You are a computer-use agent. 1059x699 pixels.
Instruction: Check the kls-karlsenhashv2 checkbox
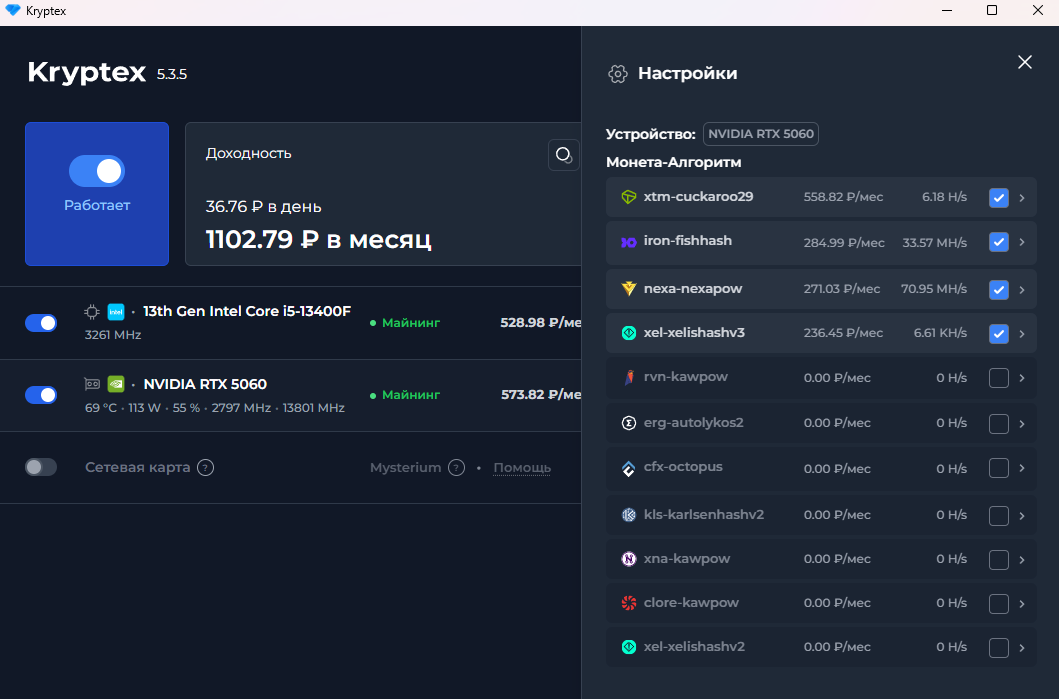coord(998,516)
